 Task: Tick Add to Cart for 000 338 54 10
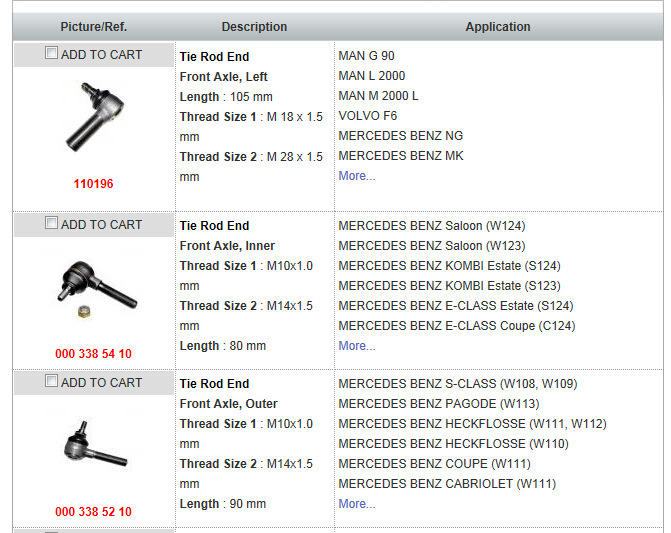tap(52, 224)
